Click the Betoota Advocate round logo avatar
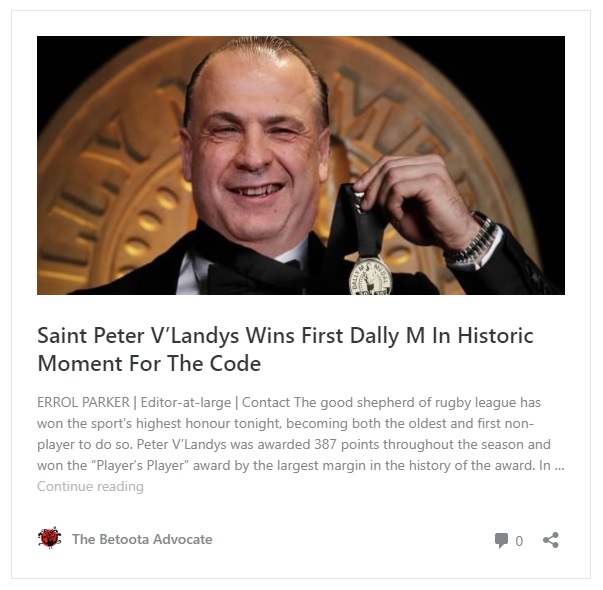Image resolution: width=603 pixels, height=590 pixels. coord(50,538)
